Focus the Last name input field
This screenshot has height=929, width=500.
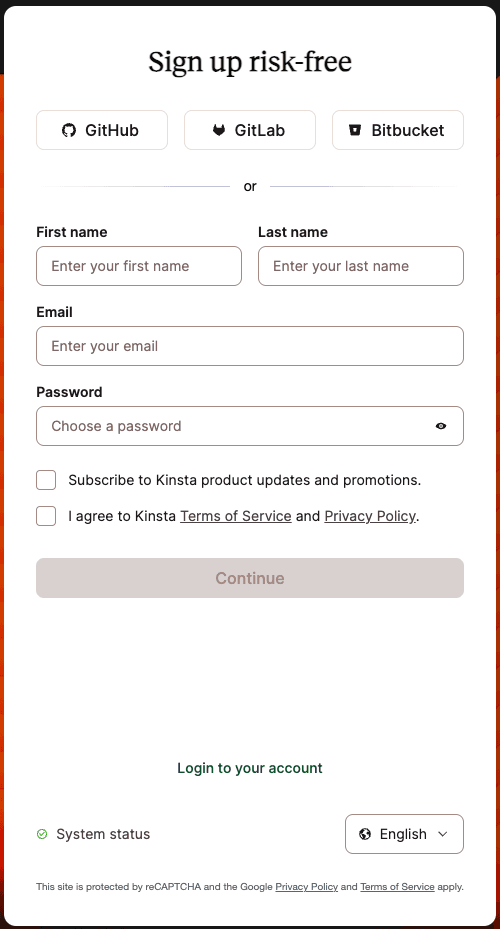361,266
